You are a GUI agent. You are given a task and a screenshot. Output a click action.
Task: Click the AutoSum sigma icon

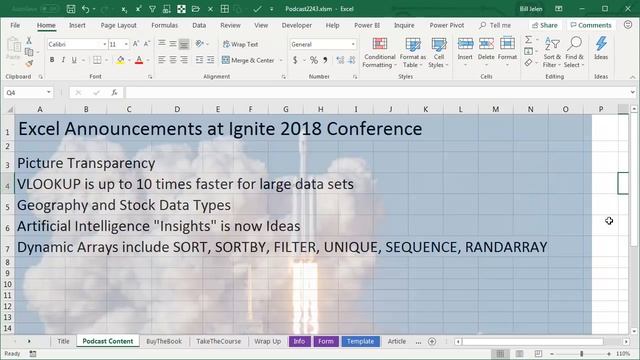coord(528,40)
